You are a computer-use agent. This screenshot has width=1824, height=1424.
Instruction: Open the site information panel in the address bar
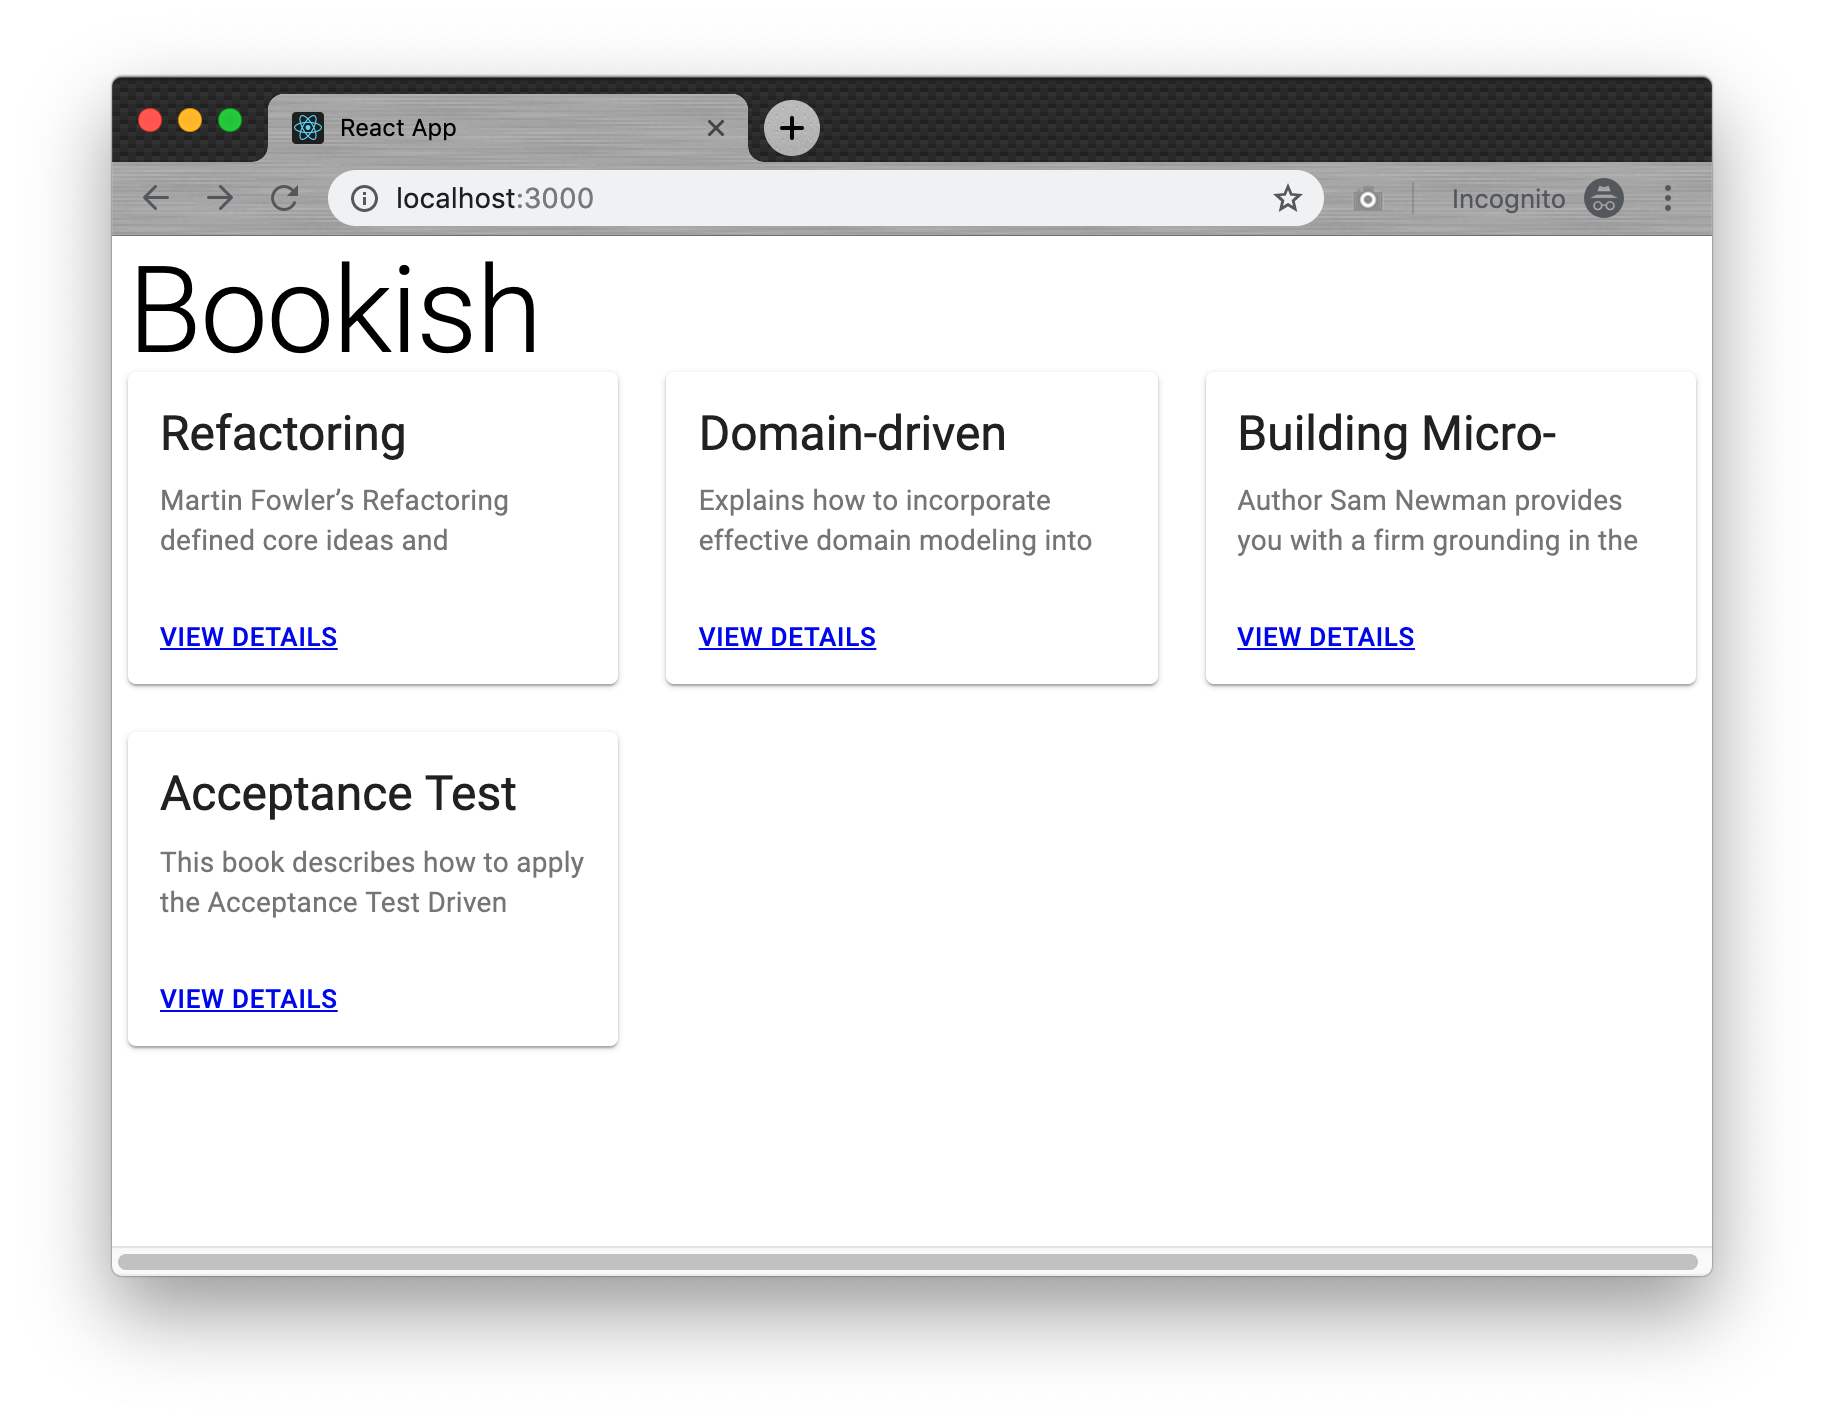click(x=364, y=198)
